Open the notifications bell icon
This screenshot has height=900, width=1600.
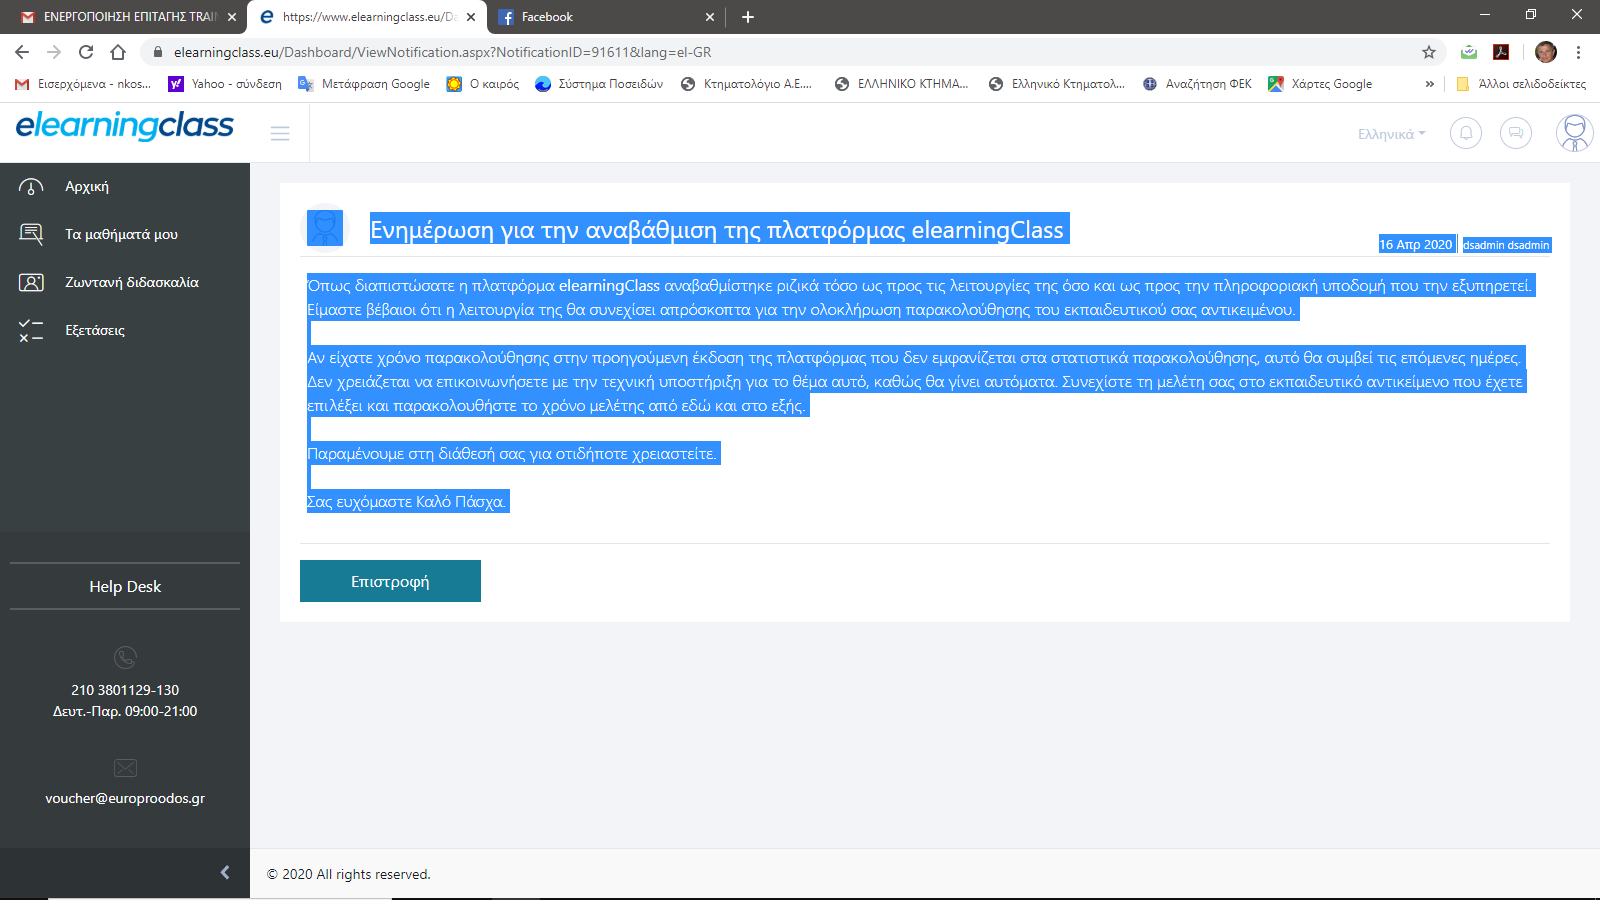pyautogui.click(x=1466, y=133)
